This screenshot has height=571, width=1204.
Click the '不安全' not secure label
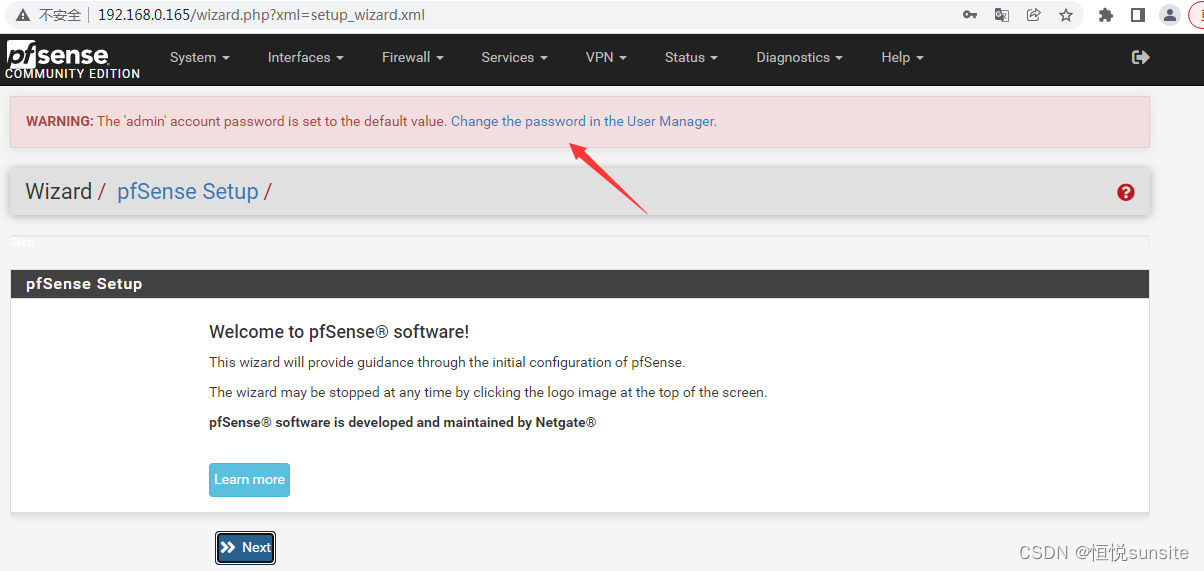click(x=60, y=15)
